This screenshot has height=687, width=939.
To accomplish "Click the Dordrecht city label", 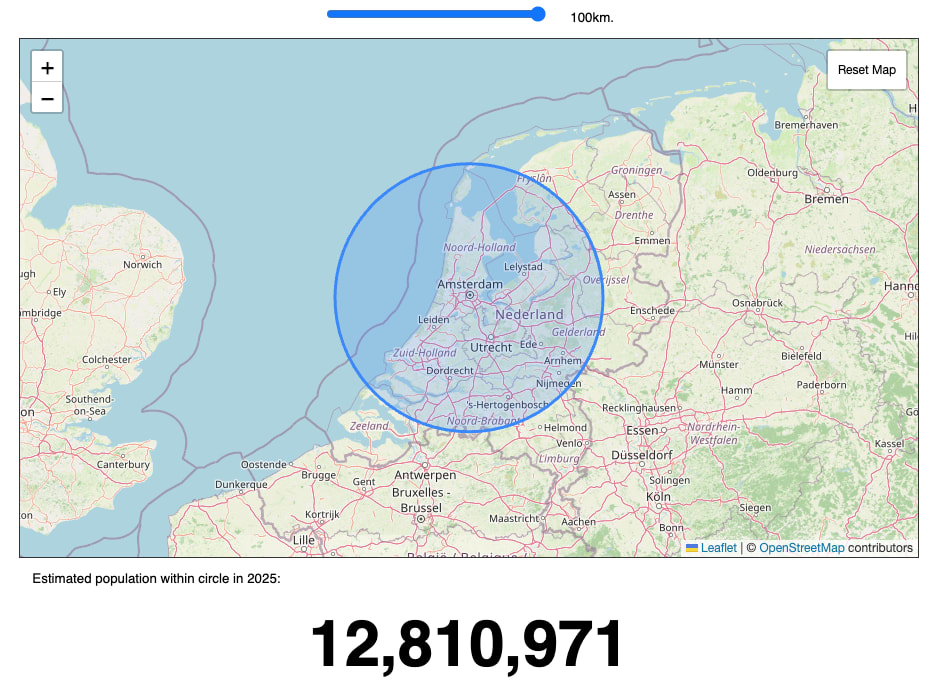I will pyautogui.click(x=450, y=371).
